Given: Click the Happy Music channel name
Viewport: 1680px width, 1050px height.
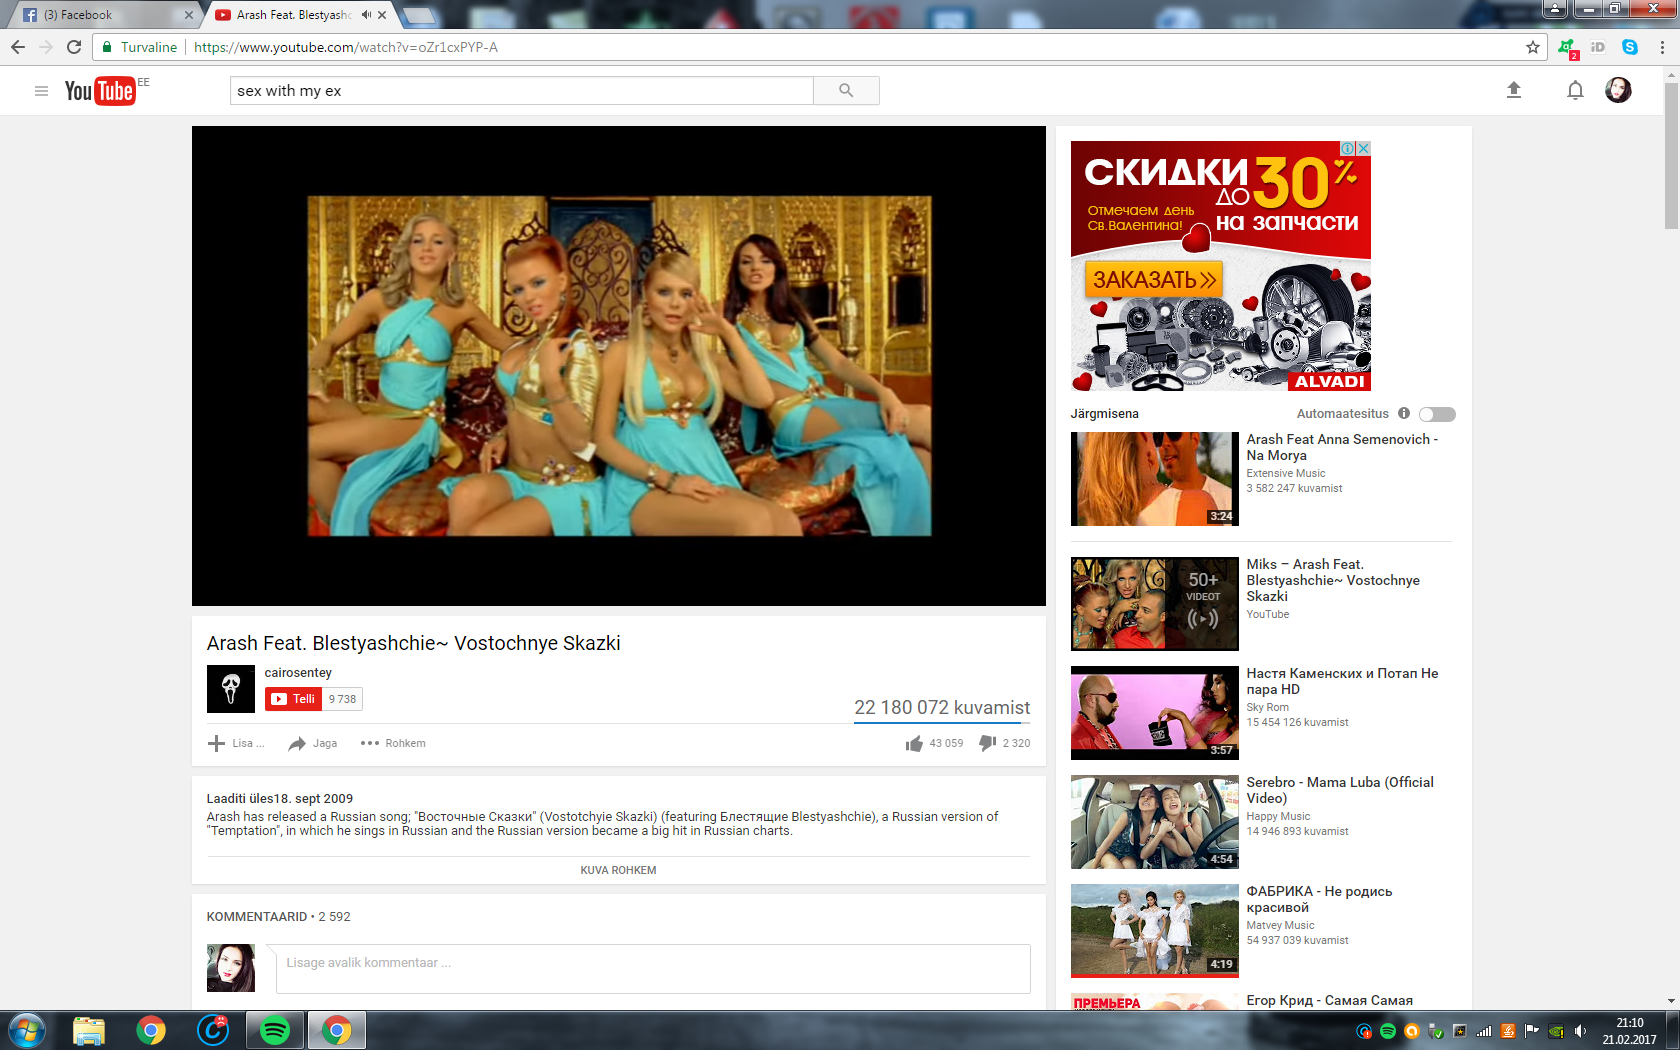Looking at the screenshot, I should pyautogui.click(x=1278, y=816).
